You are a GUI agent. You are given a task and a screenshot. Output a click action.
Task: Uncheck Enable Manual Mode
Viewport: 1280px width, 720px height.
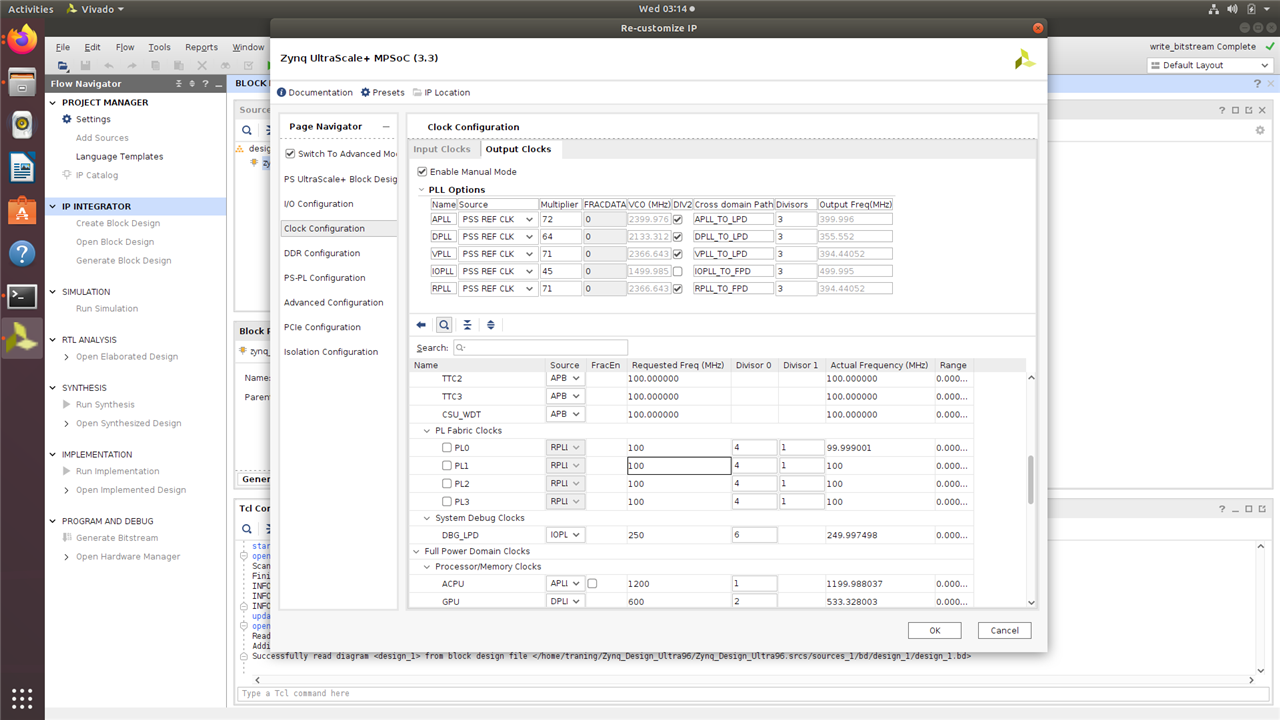click(422, 172)
